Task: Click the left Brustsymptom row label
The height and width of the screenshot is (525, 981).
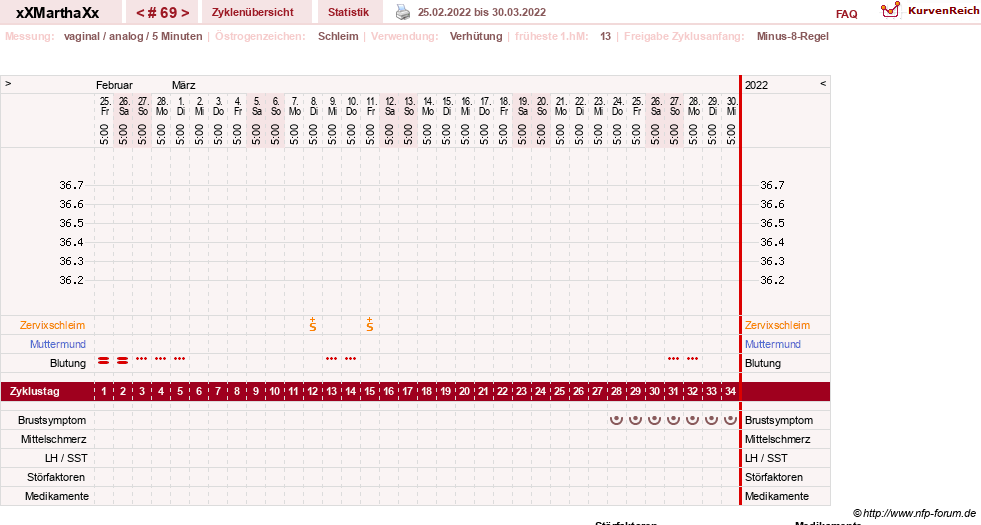Action: pyautogui.click(x=52, y=420)
